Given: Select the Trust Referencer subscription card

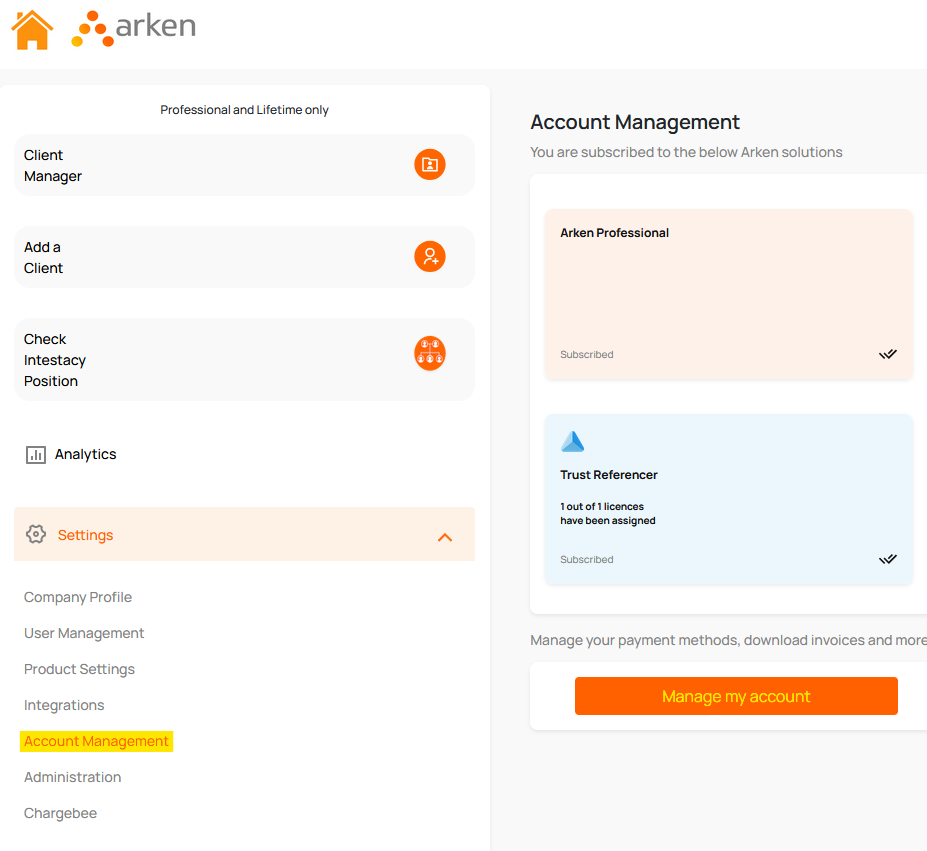Looking at the screenshot, I should [x=729, y=499].
